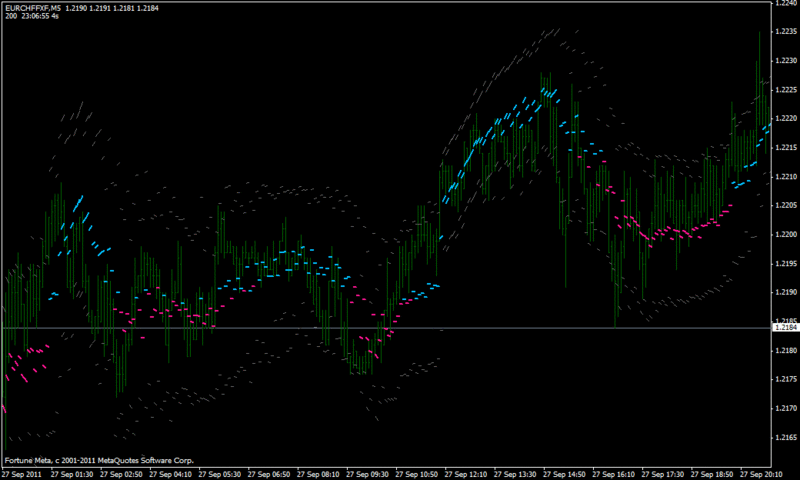This screenshot has width=800, height=480.
Task: Click the 1.2190 price axis label
Action: click(x=786, y=292)
